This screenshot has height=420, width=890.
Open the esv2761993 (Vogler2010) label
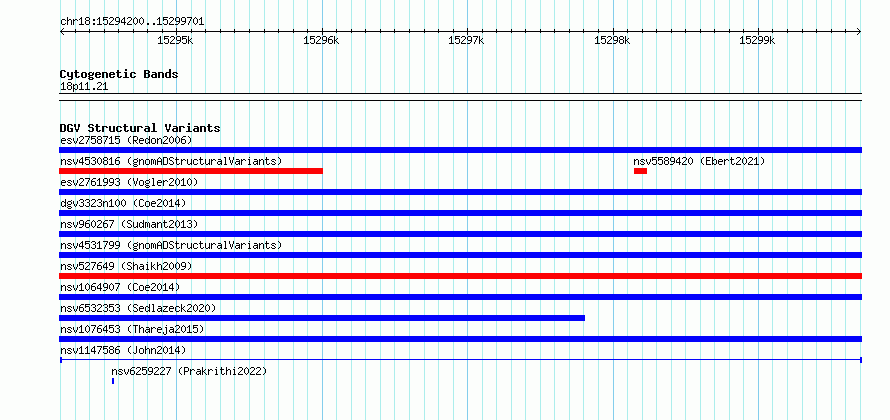pyautogui.click(x=129, y=182)
